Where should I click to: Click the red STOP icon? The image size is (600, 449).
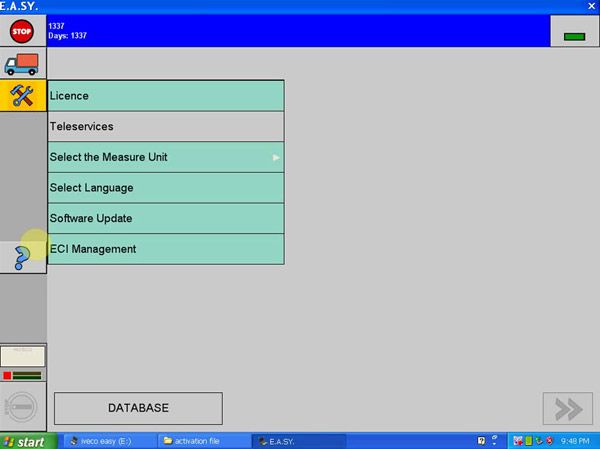click(22, 30)
